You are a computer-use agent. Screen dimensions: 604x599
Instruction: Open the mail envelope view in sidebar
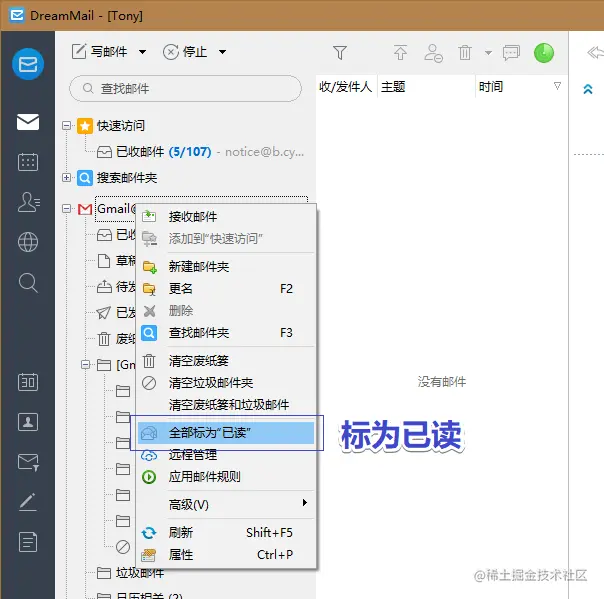click(28, 122)
